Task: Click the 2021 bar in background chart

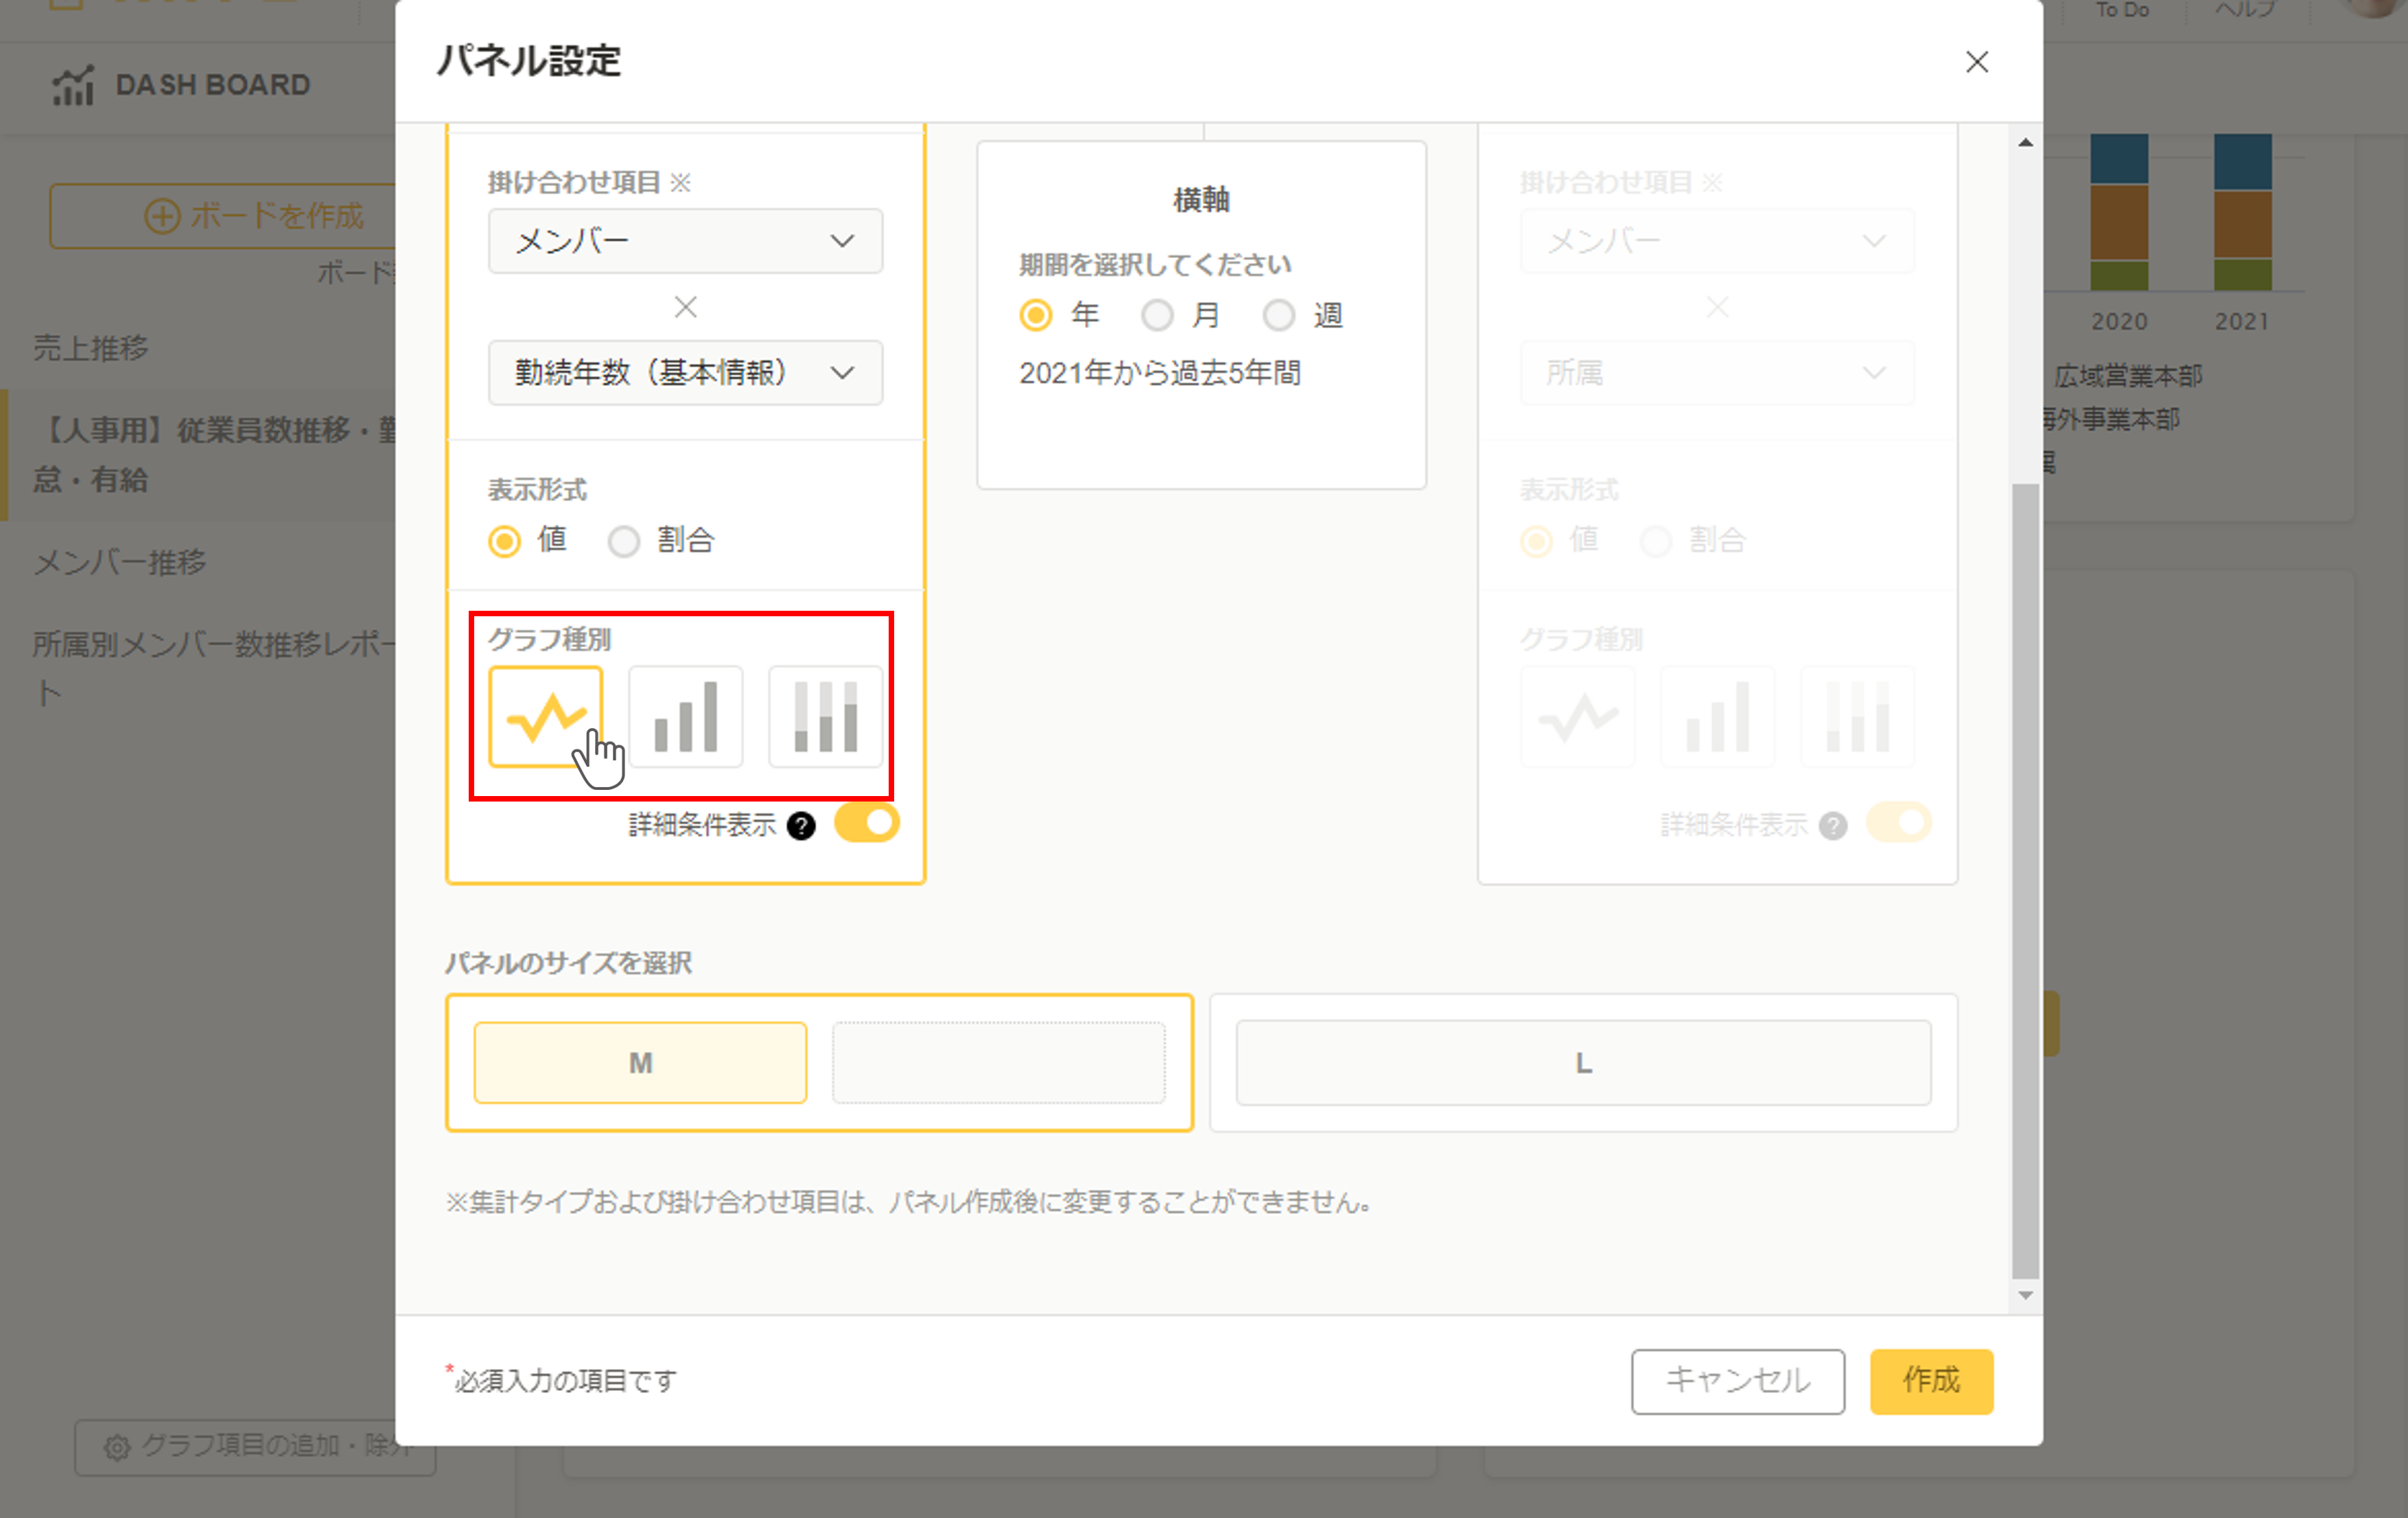Action: point(2243,212)
